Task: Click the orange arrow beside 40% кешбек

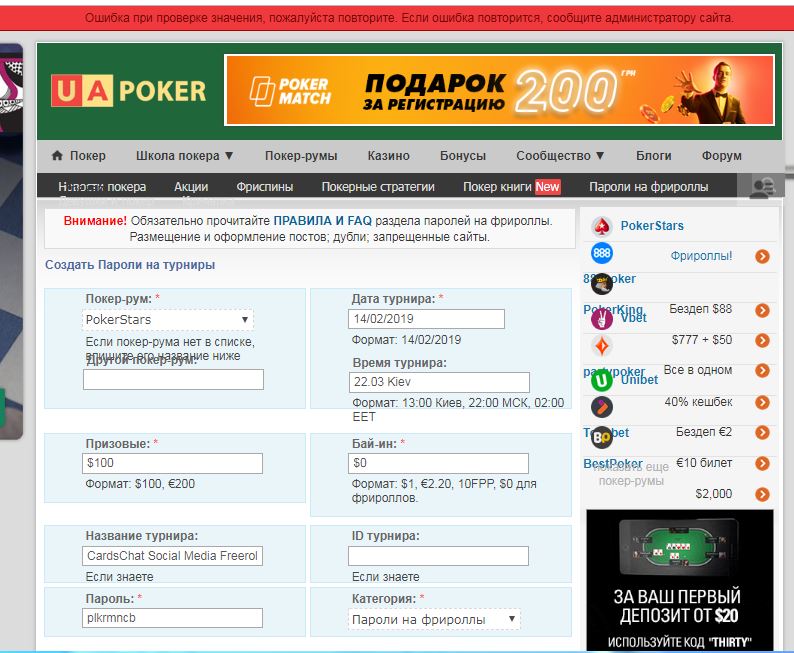Action: coord(762,402)
